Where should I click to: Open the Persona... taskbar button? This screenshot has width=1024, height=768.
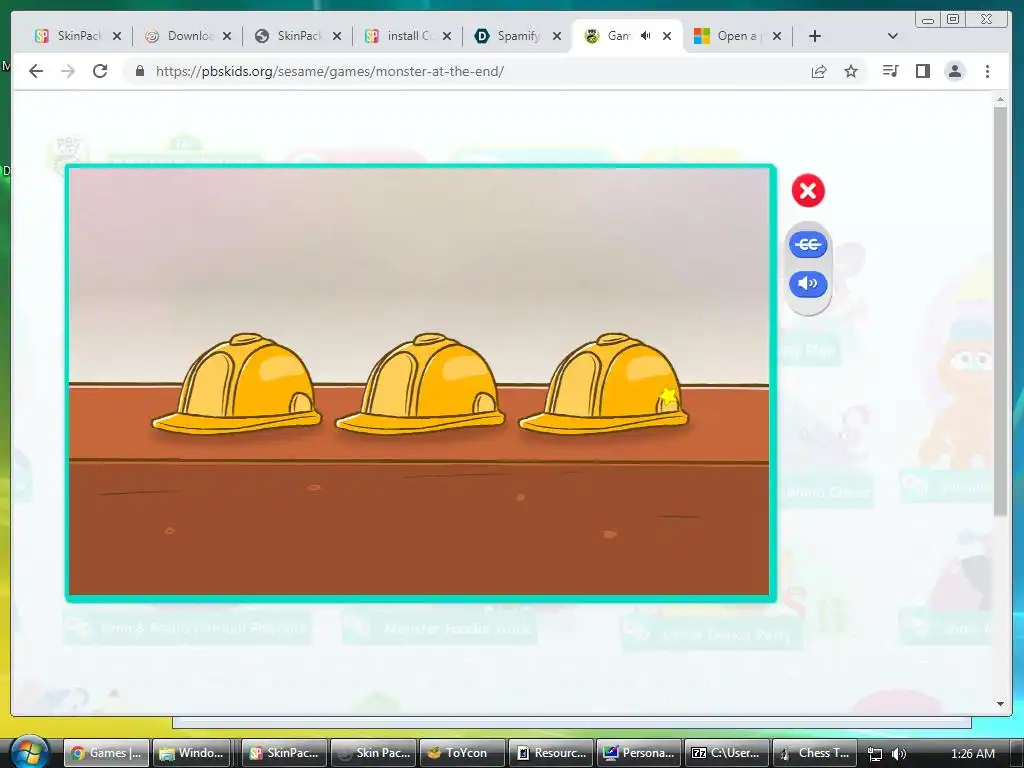click(x=640, y=753)
